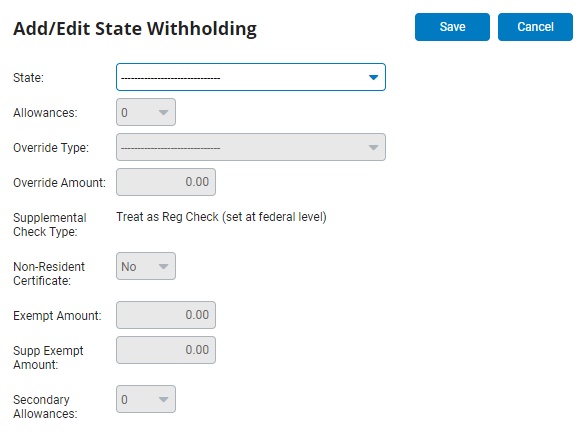Click the Supplemental Check Type label
578x444 pixels.
pyautogui.click(x=50, y=225)
